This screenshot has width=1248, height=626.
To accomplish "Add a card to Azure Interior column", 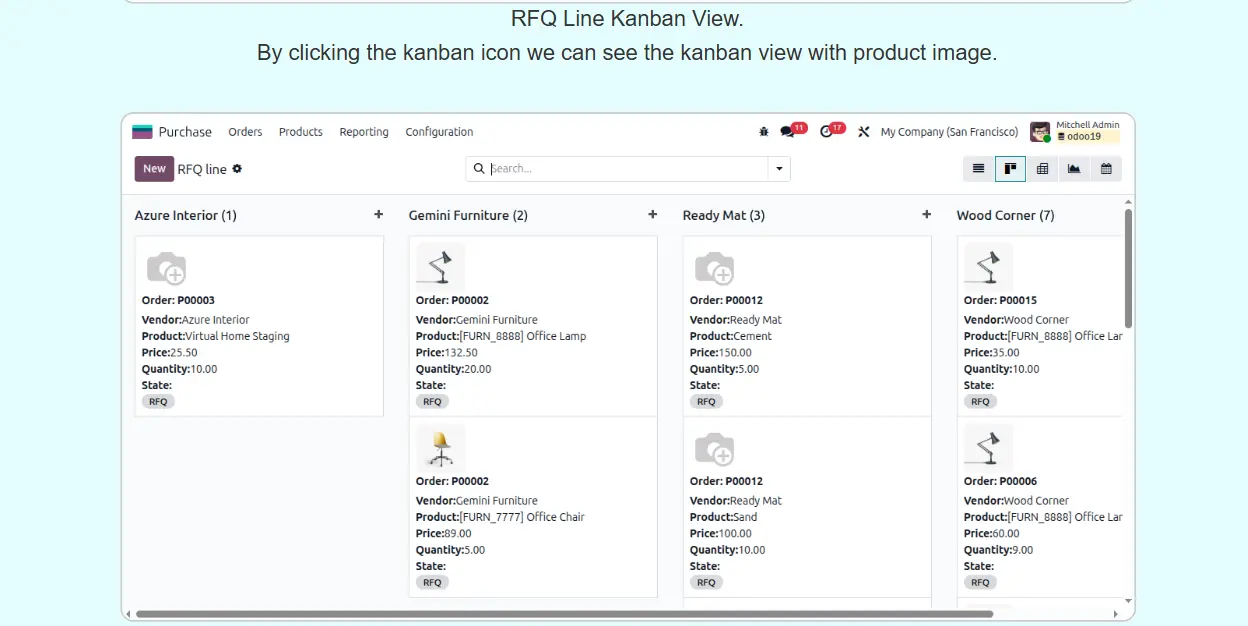I will coord(378,215).
